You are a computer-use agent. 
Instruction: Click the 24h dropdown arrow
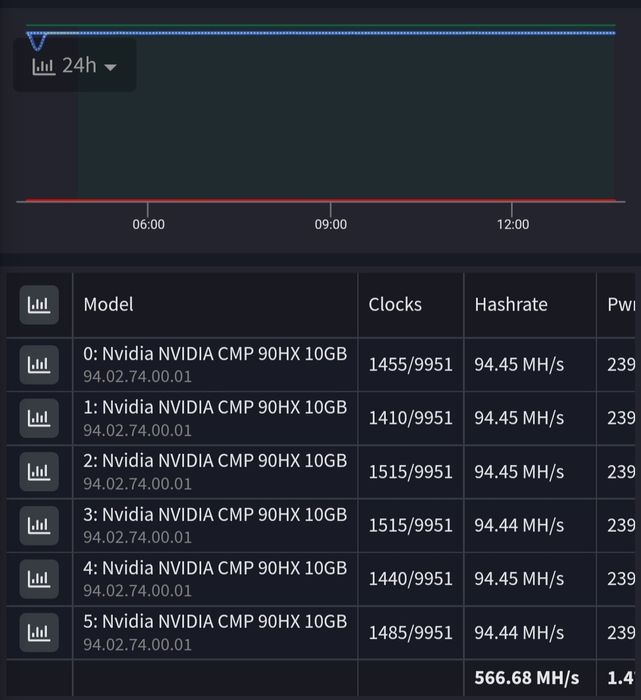tap(110, 67)
